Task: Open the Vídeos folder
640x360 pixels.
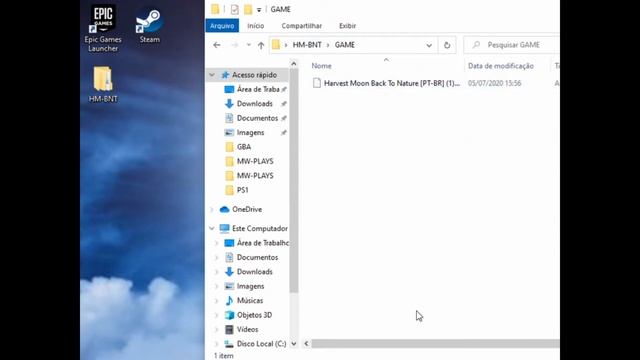Action: pyautogui.click(x=247, y=329)
